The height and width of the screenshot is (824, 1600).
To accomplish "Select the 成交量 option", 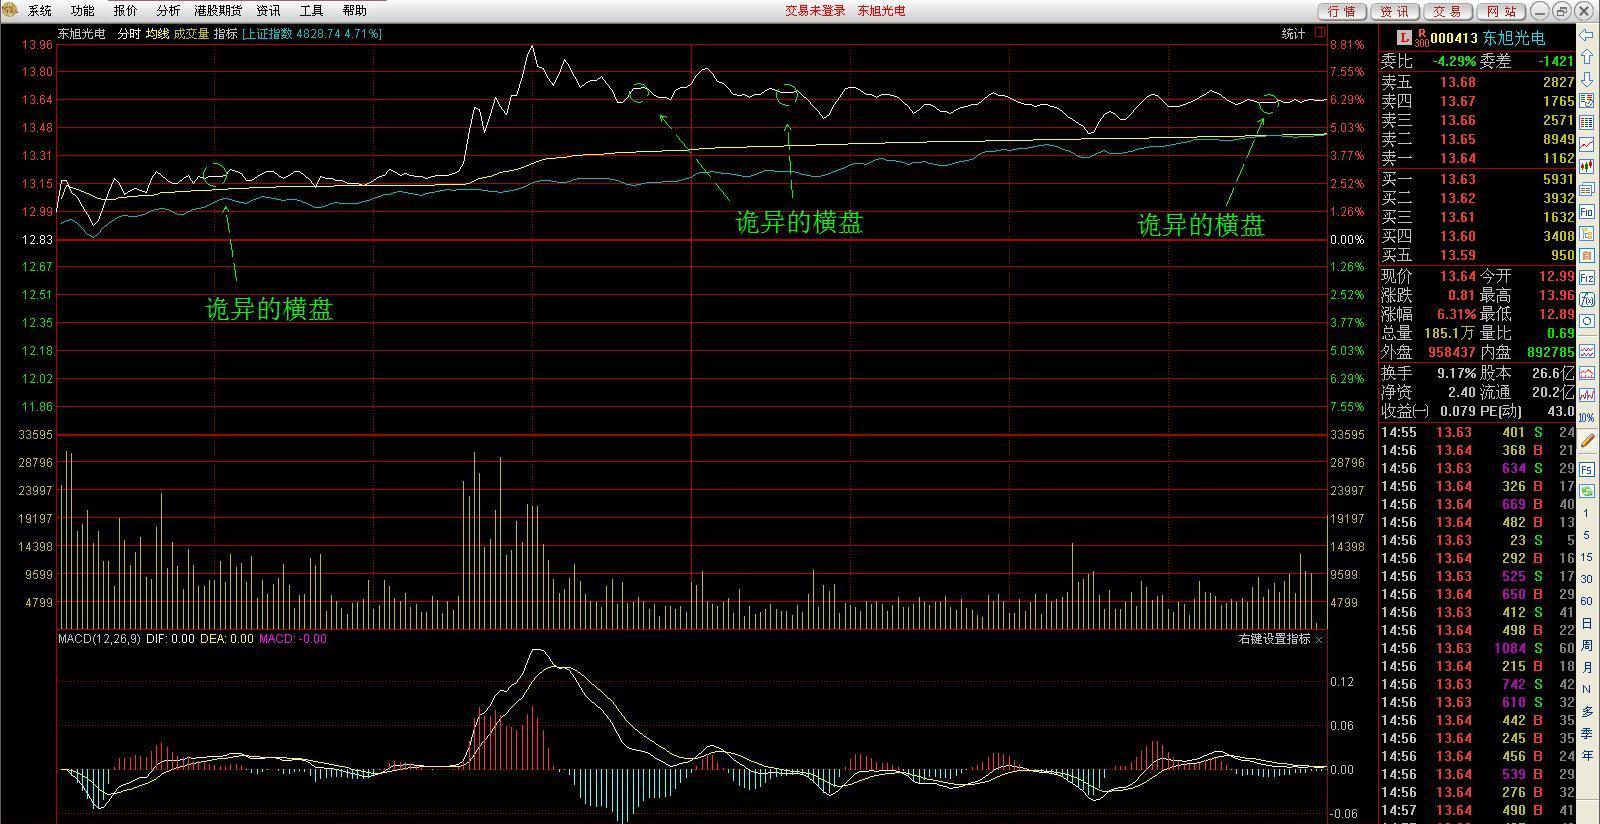I will click(191, 34).
